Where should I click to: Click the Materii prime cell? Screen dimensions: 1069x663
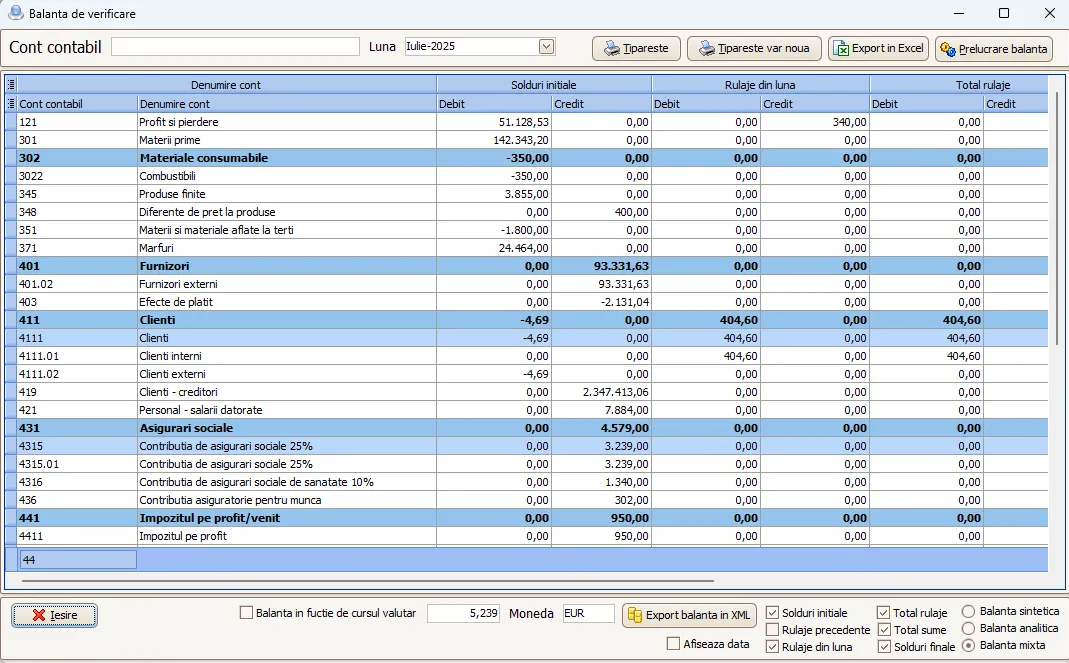pos(286,140)
